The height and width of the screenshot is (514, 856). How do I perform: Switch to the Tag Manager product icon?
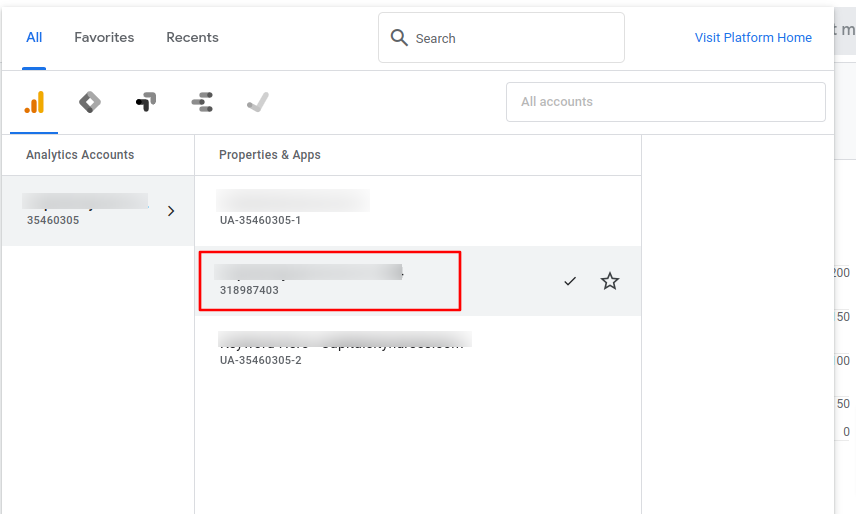coord(90,102)
